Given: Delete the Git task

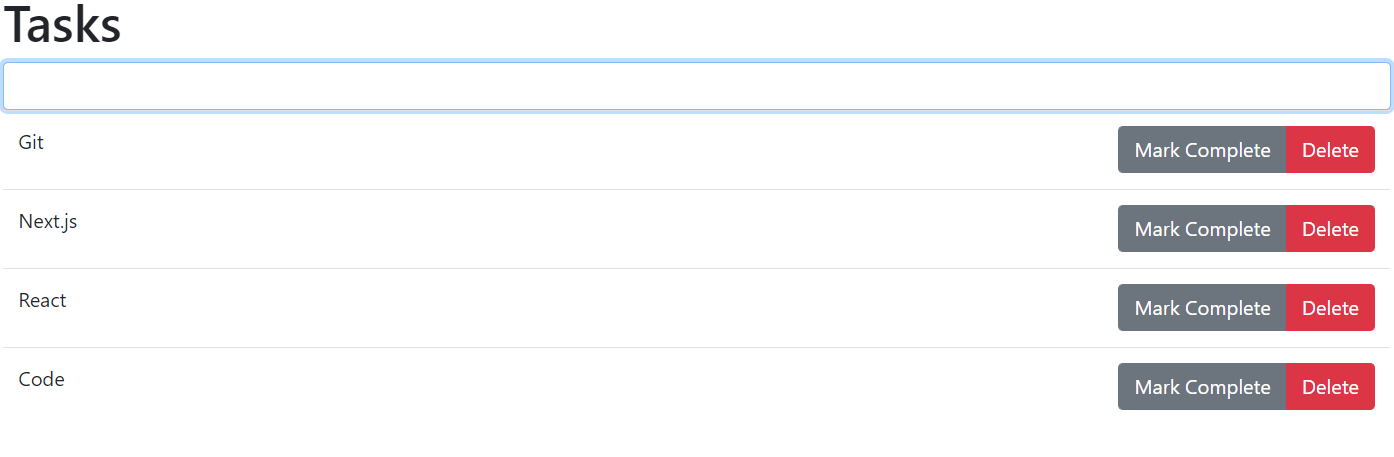Looking at the screenshot, I should tap(1330, 150).
